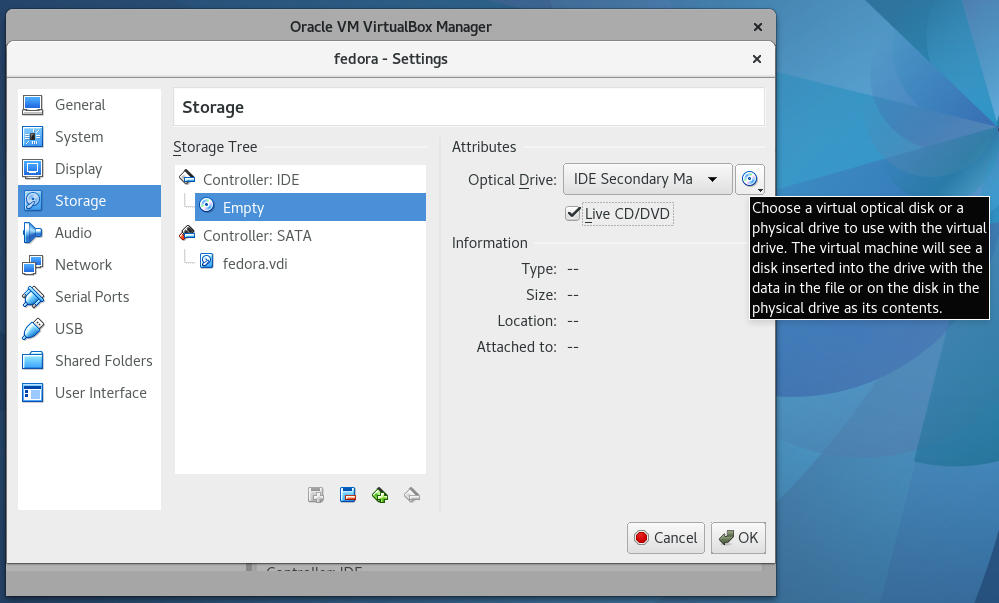Click the Cancel button
Image resolution: width=999 pixels, height=603 pixels.
[x=666, y=538]
